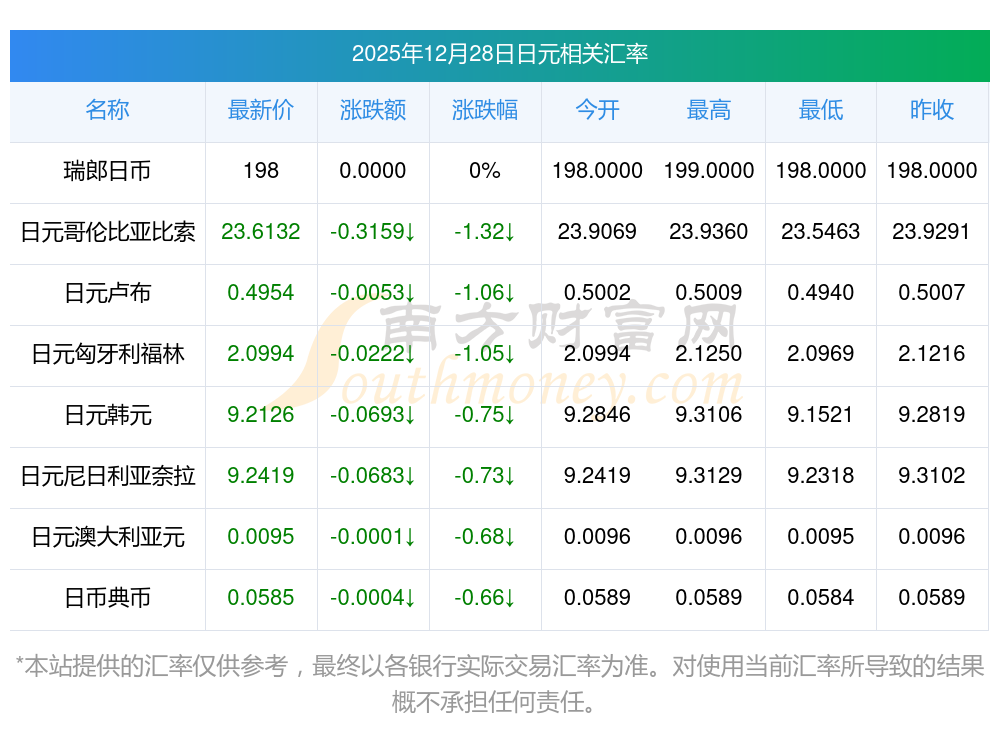Viewport: 1000px width, 733px height.
Task: Click the low value 0.0584
Action: point(821,598)
